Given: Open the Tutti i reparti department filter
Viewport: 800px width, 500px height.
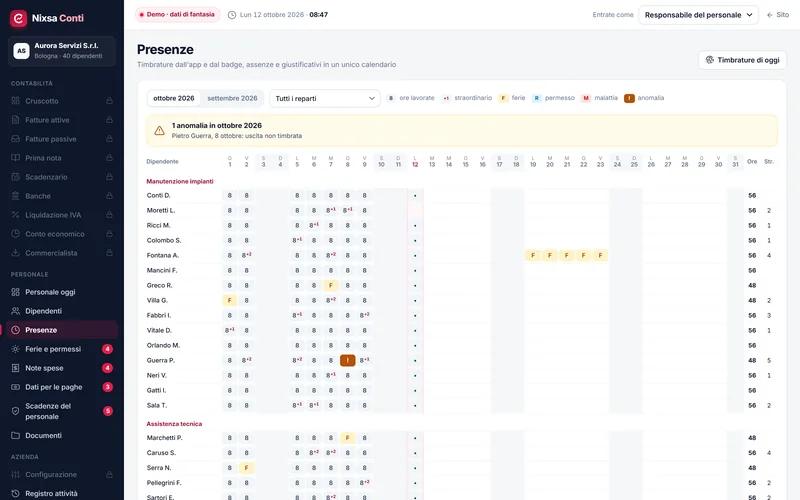Looking at the screenshot, I should 324,98.
